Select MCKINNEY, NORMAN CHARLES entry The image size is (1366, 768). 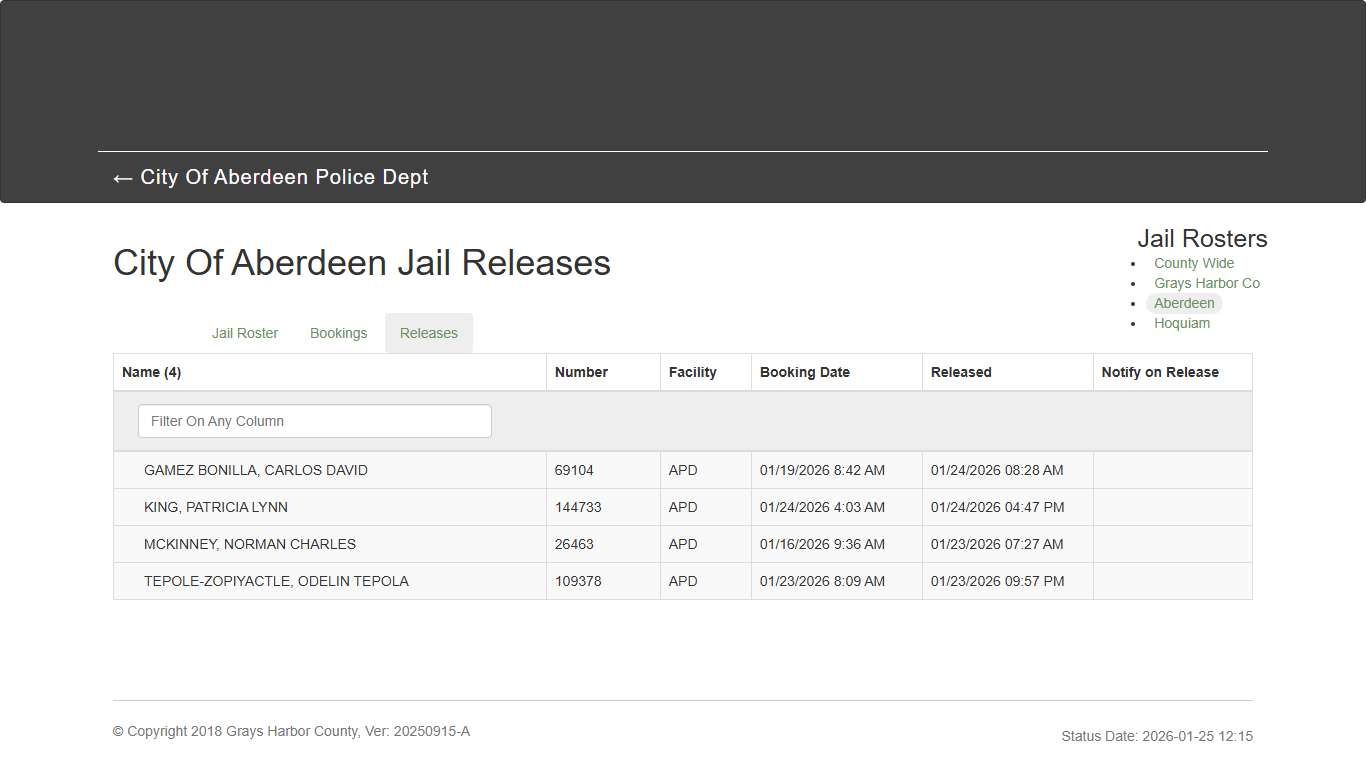point(250,544)
